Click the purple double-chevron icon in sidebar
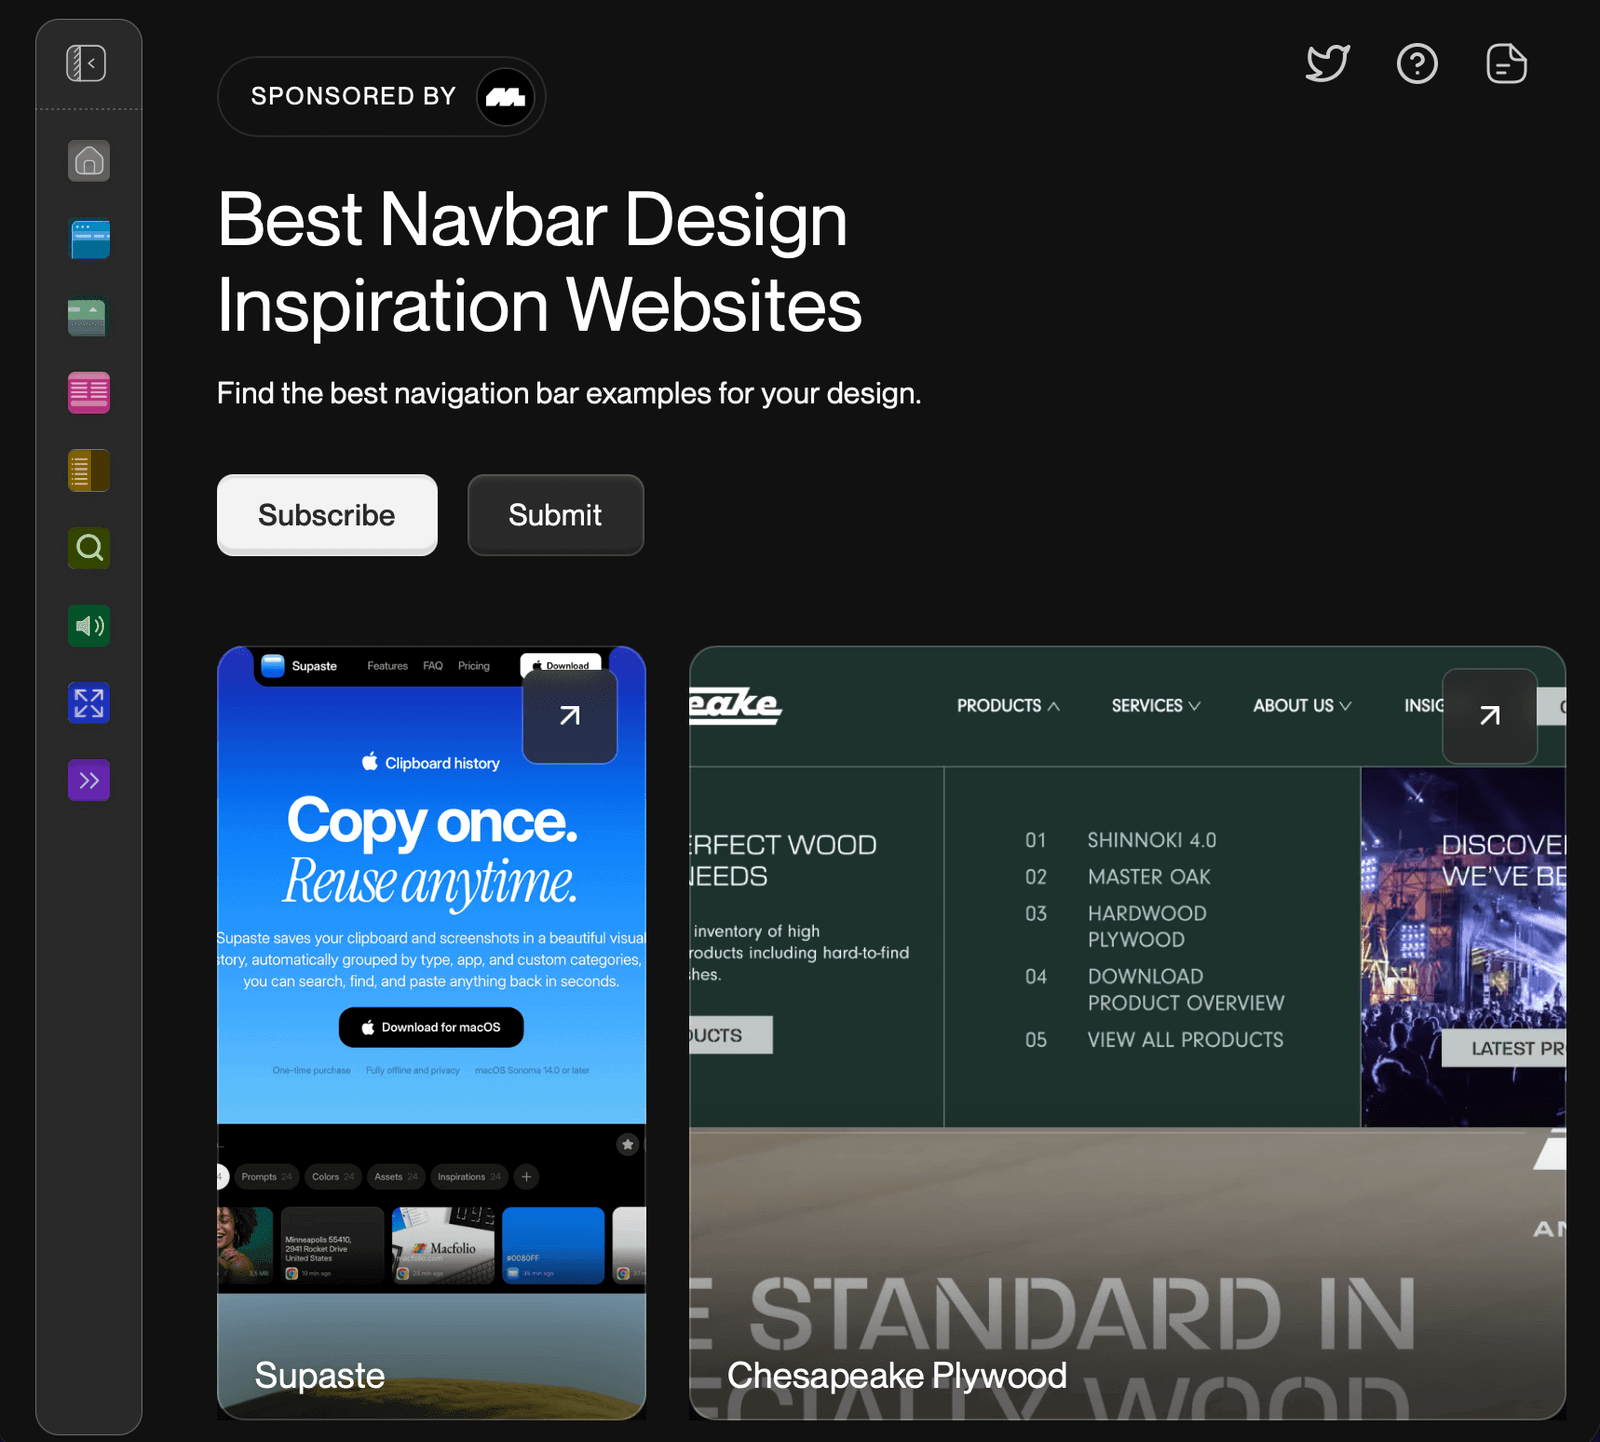 point(89,781)
